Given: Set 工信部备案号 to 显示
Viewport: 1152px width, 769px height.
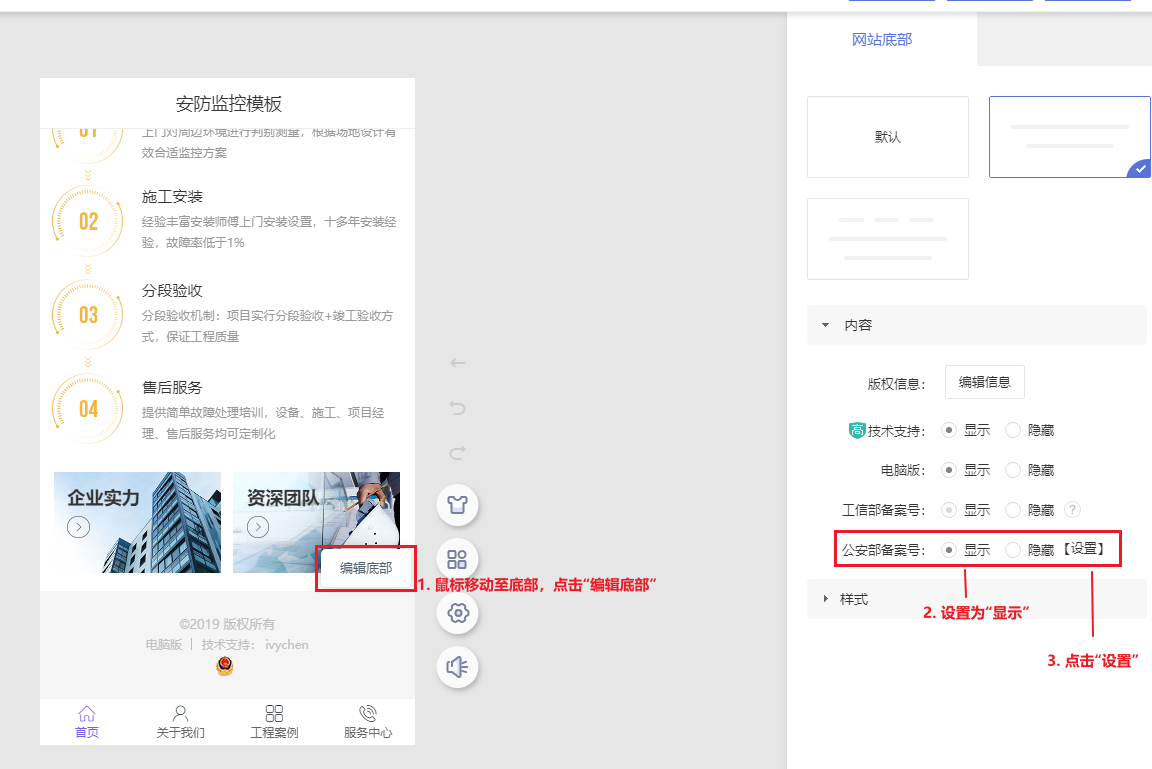Looking at the screenshot, I should click(949, 510).
